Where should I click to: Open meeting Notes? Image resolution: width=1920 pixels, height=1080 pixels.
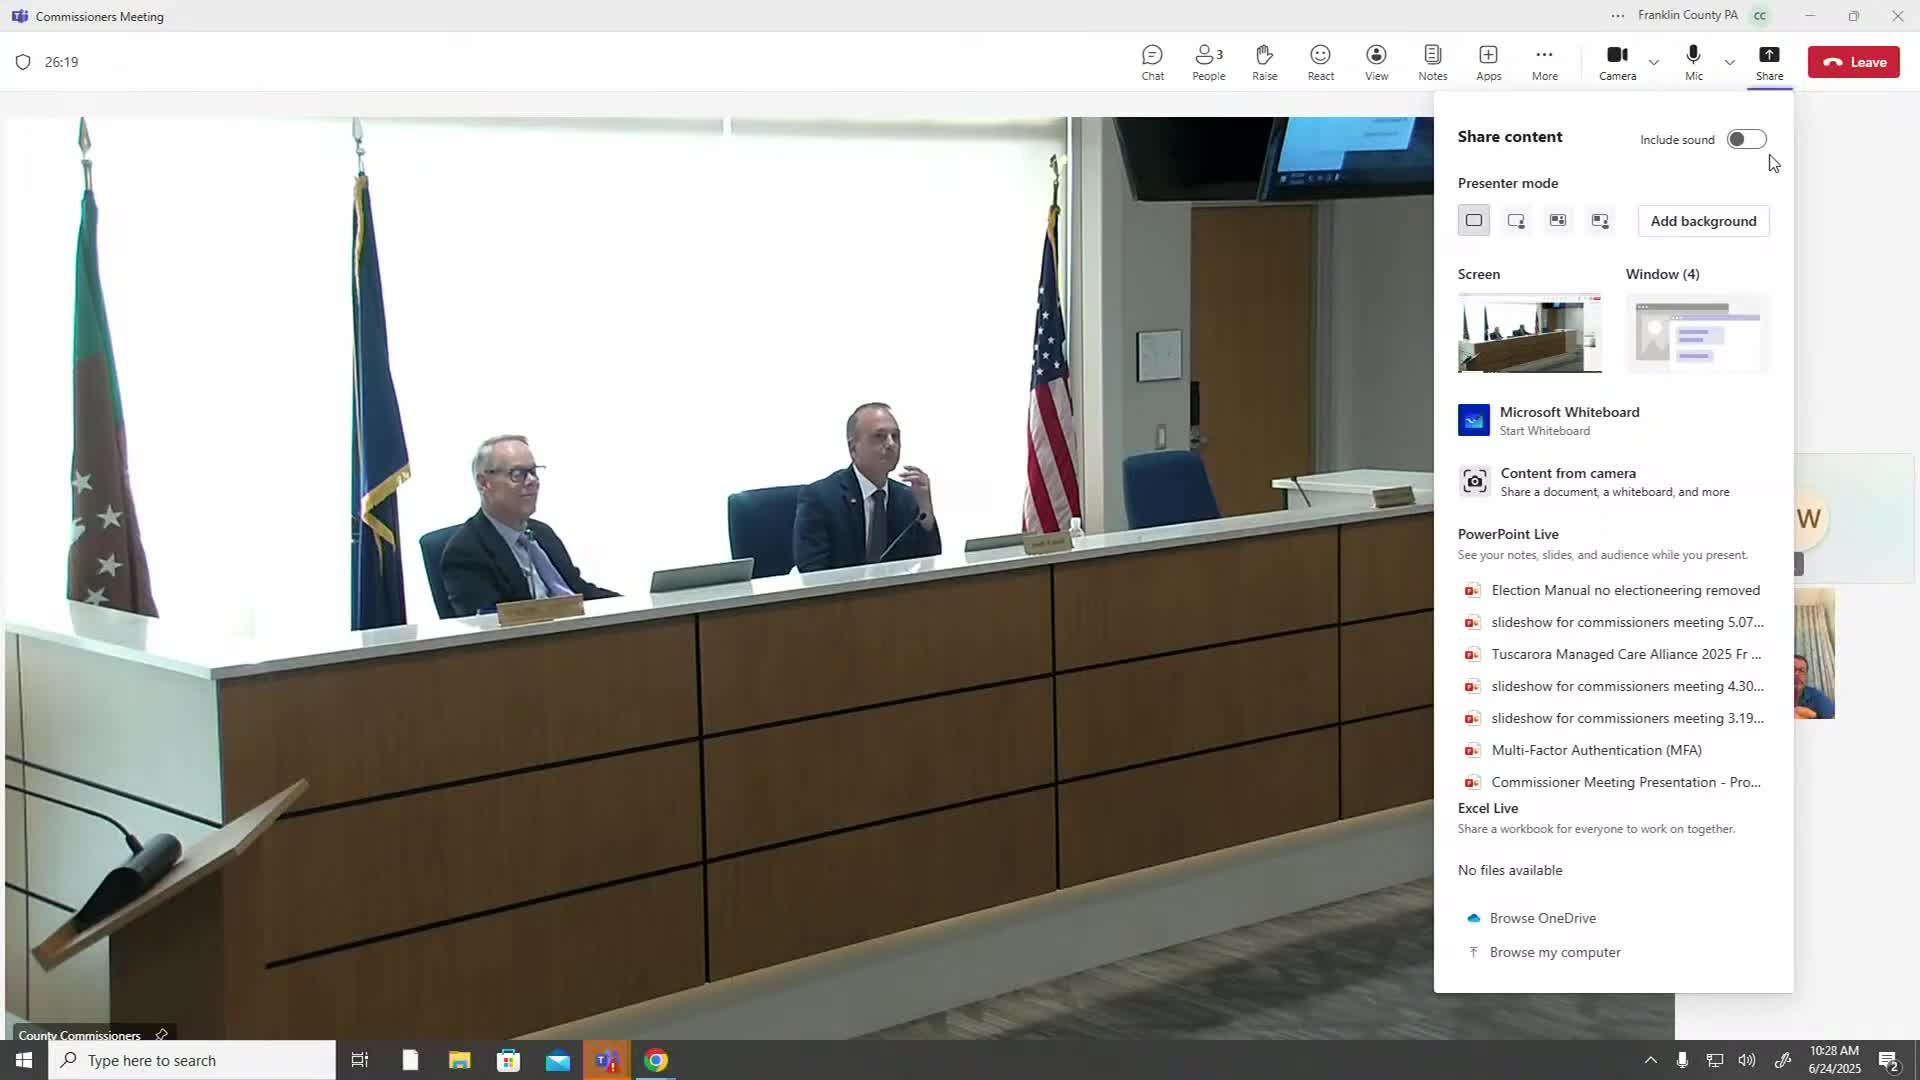click(x=1432, y=62)
